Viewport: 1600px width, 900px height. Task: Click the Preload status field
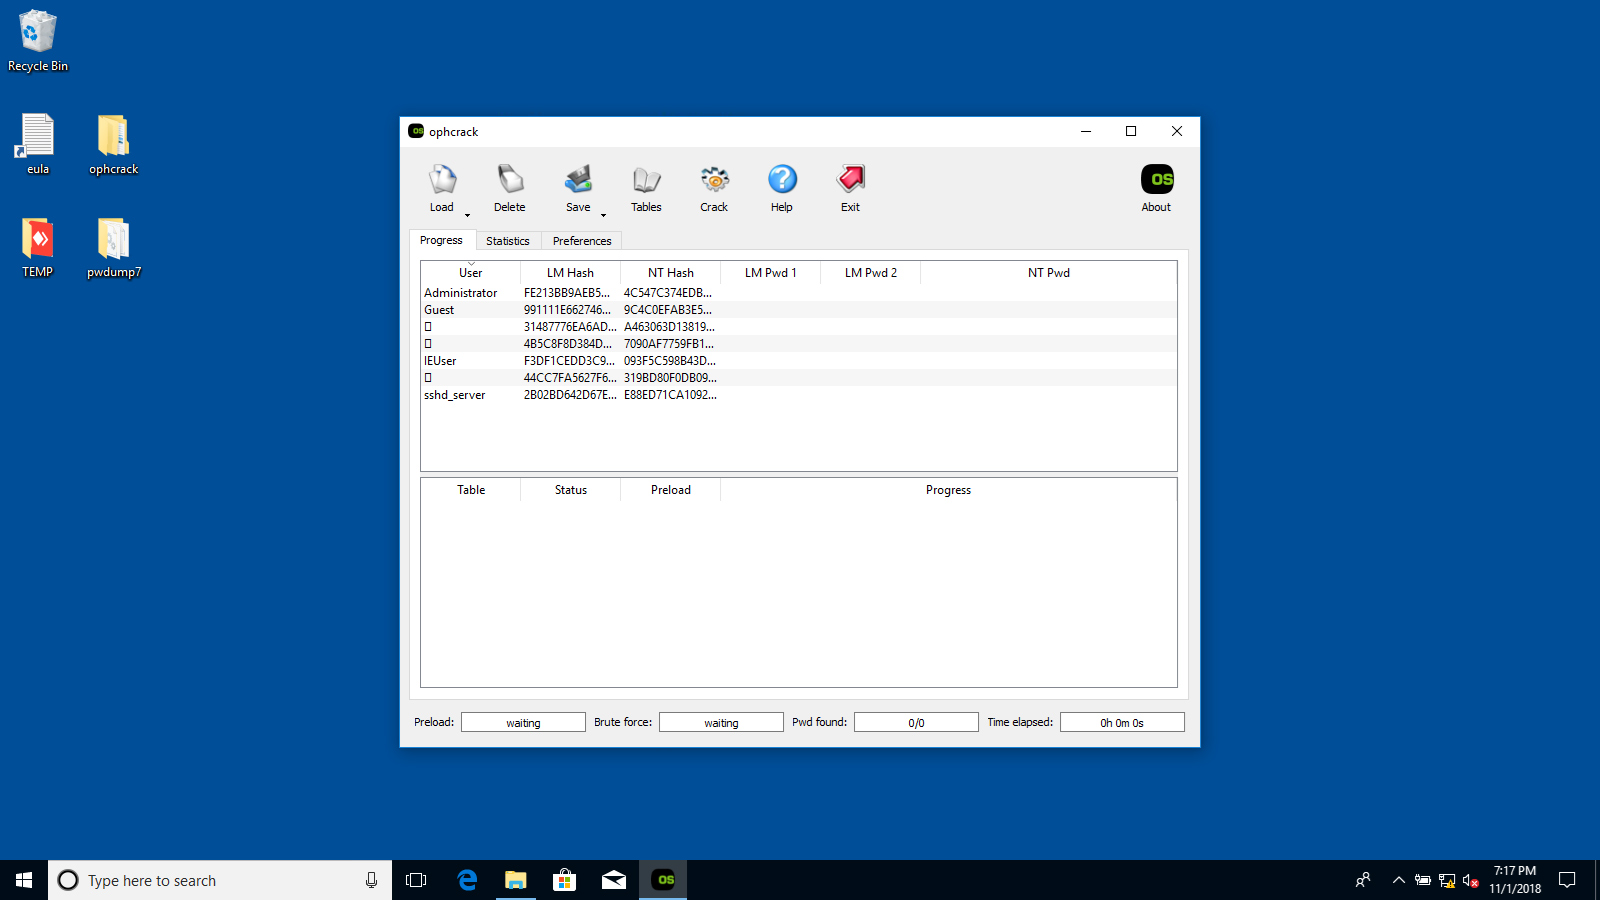point(523,722)
